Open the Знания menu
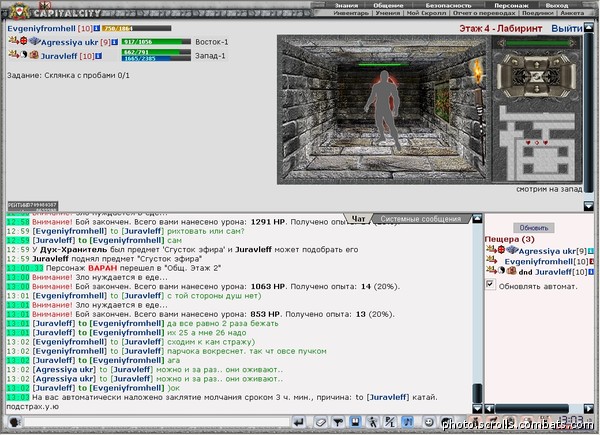Image resolution: width=600 pixels, height=435 pixels. pos(346,5)
